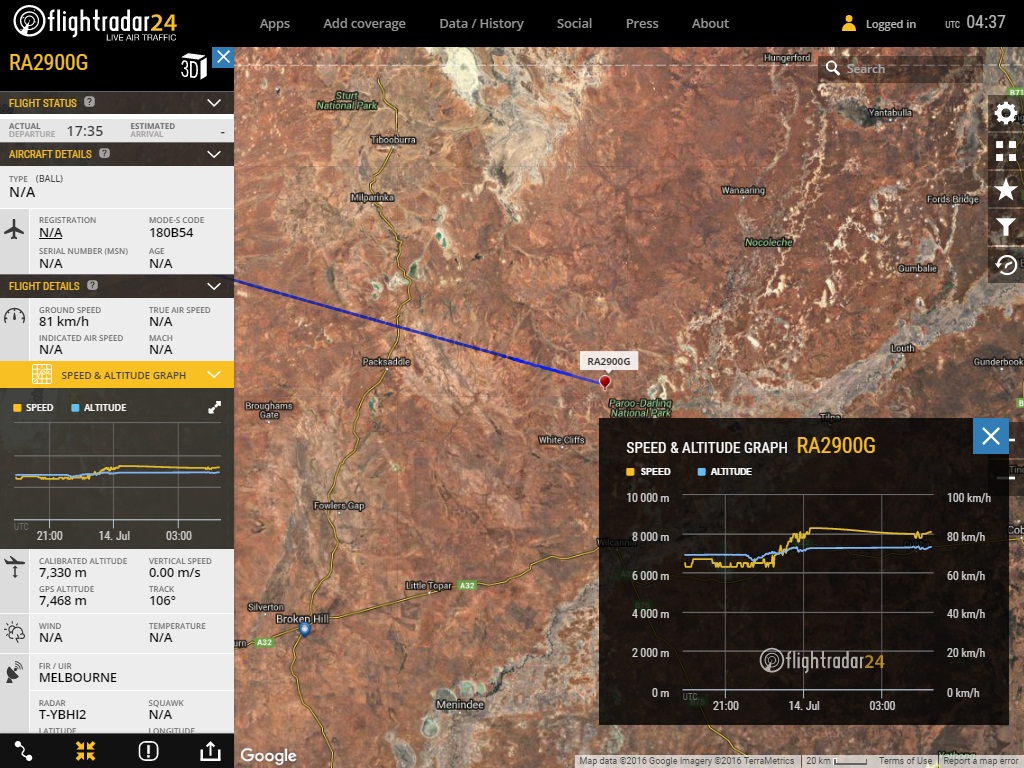Click the Logged in account link
The width and height of the screenshot is (1024, 768).
coord(879,24)
